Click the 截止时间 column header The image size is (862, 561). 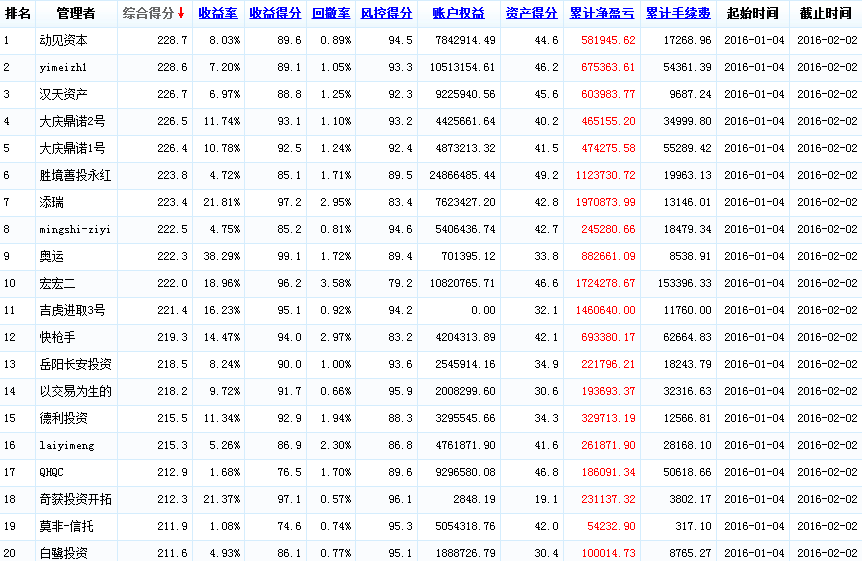point(826,13)
